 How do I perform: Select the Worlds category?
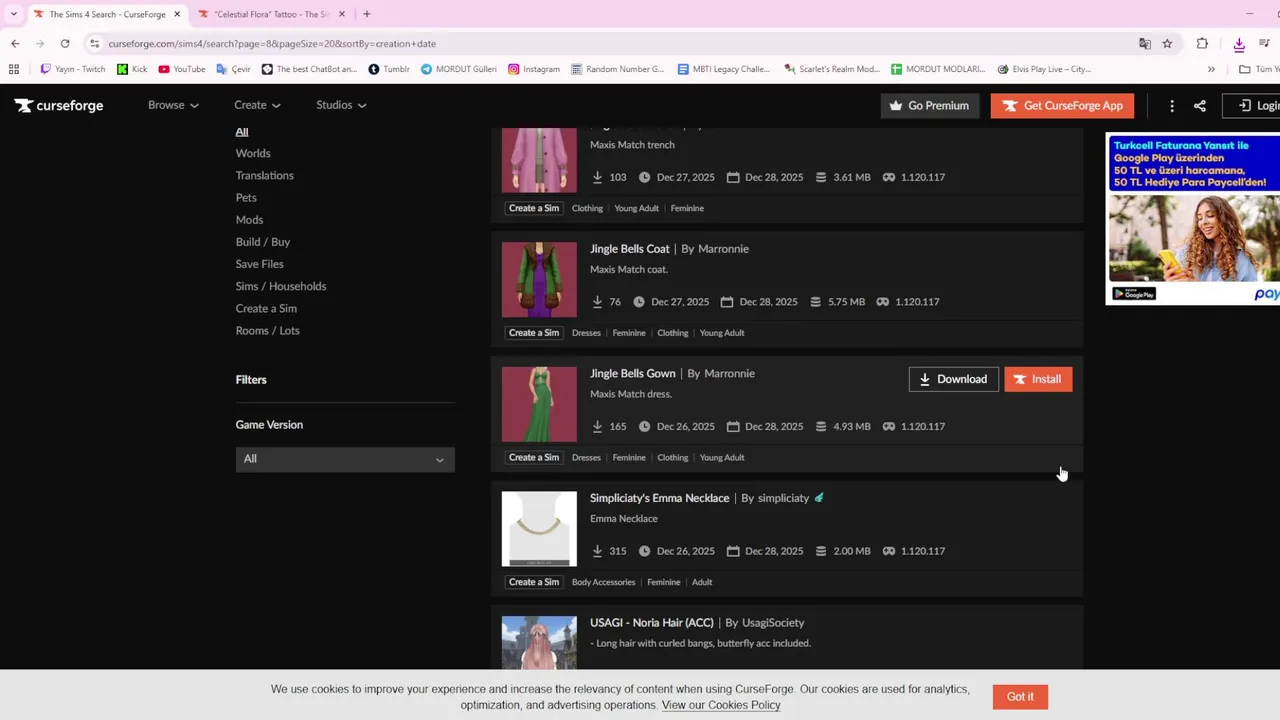tap(253, 153)
